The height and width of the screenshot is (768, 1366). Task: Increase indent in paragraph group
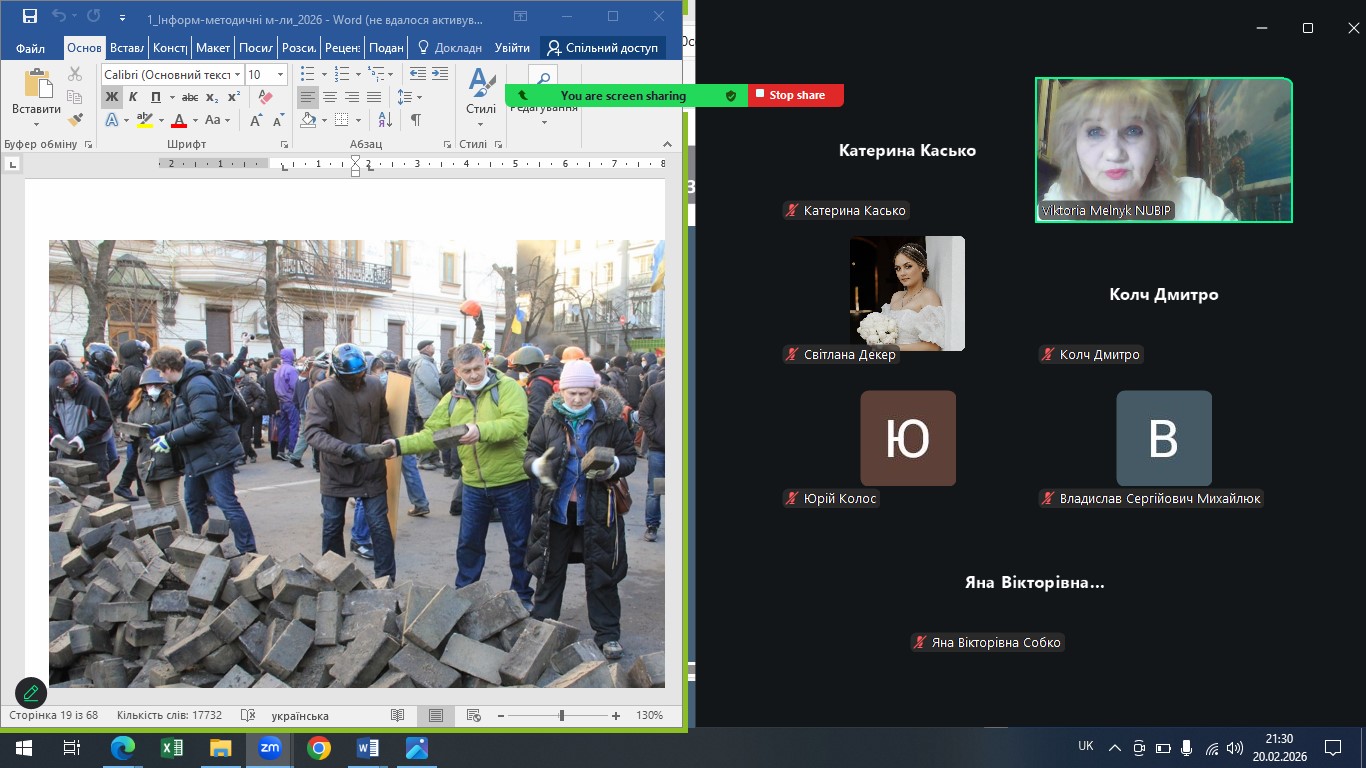point(439,74)
